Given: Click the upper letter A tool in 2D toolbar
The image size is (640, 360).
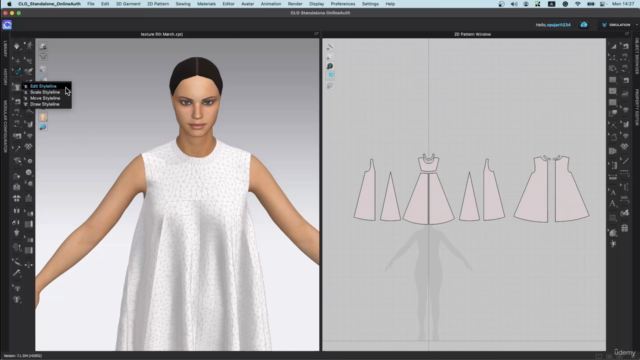Looking at the screenshot, I should (x=613, y=192).
